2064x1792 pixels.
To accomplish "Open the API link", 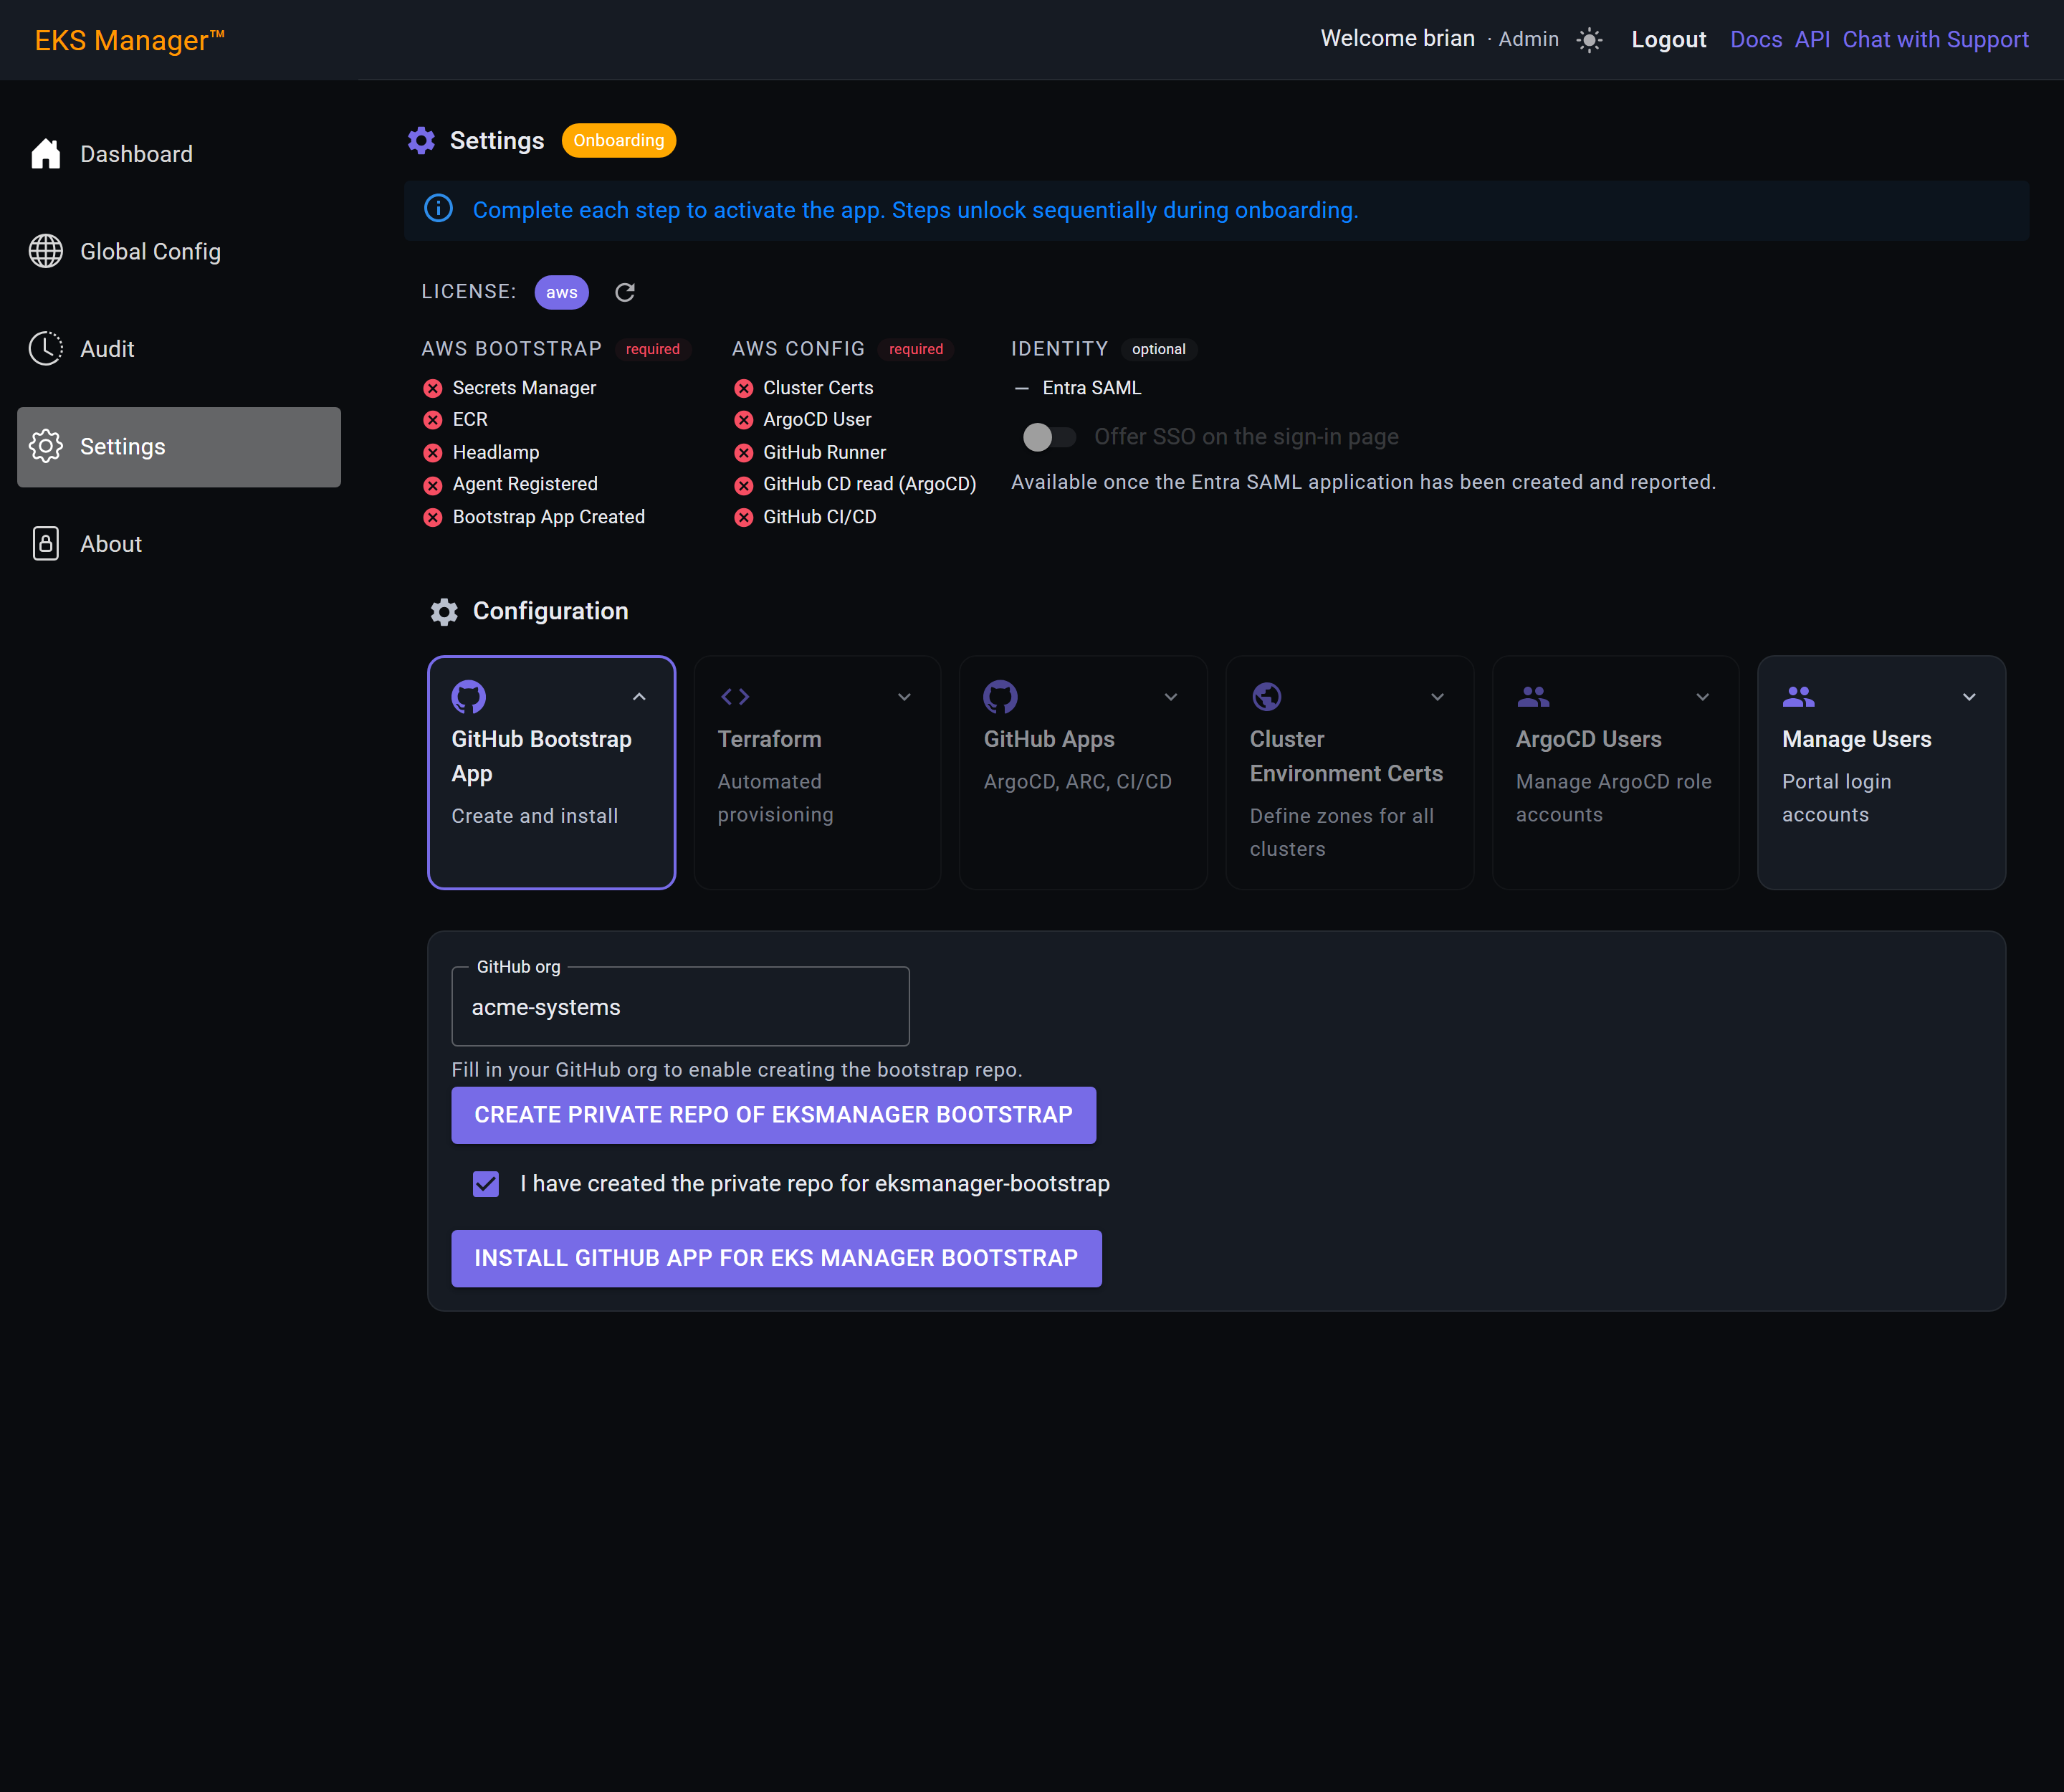I will (1812, 40).
